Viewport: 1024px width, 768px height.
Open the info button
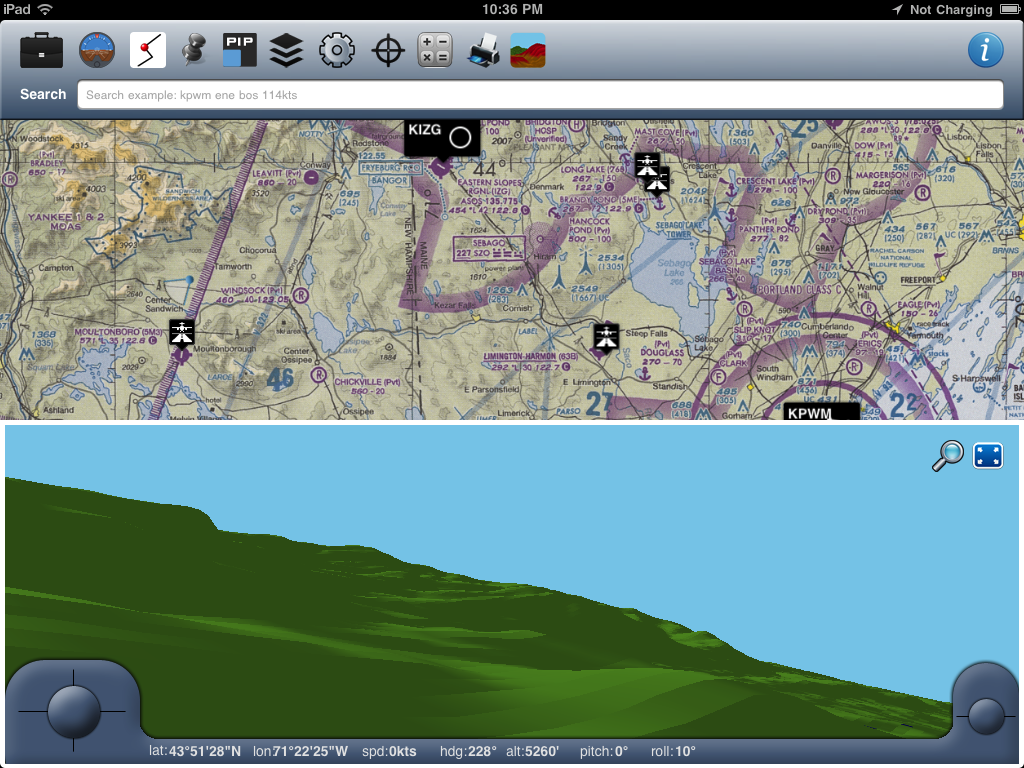985,50
